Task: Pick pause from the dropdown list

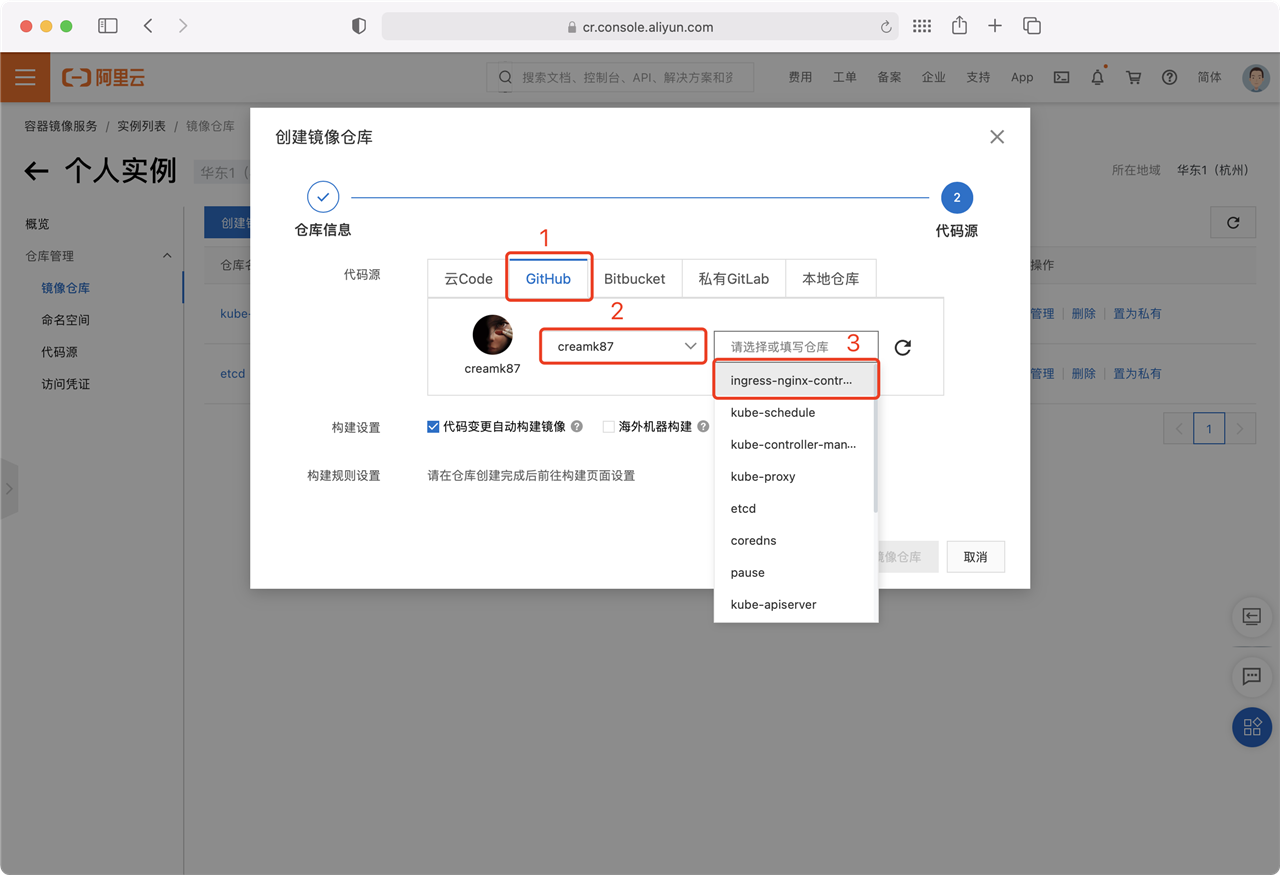Action: pos(795,573)
